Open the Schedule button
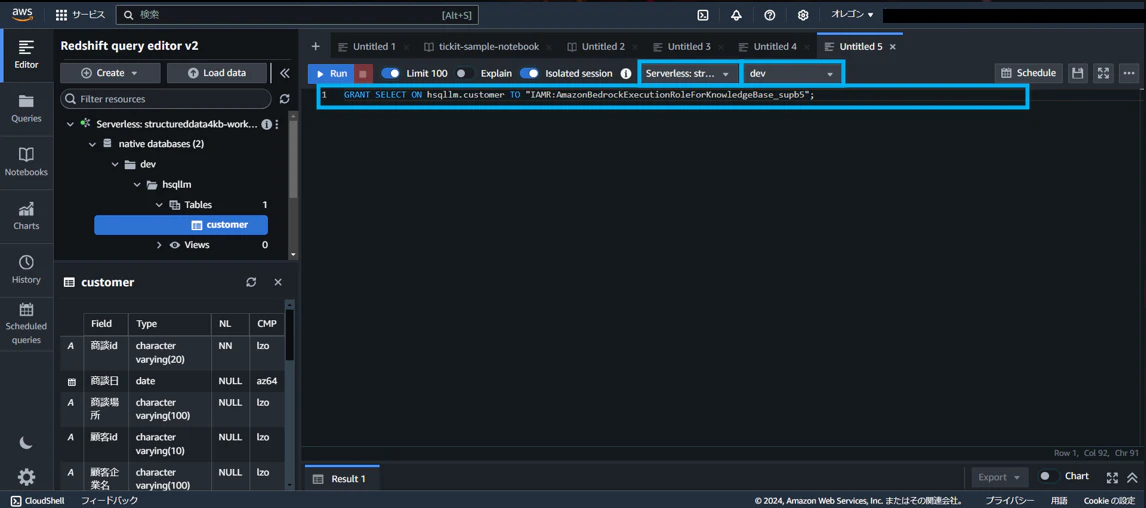This screenshot has height=508, width=1146. [x=1028, y=73]
